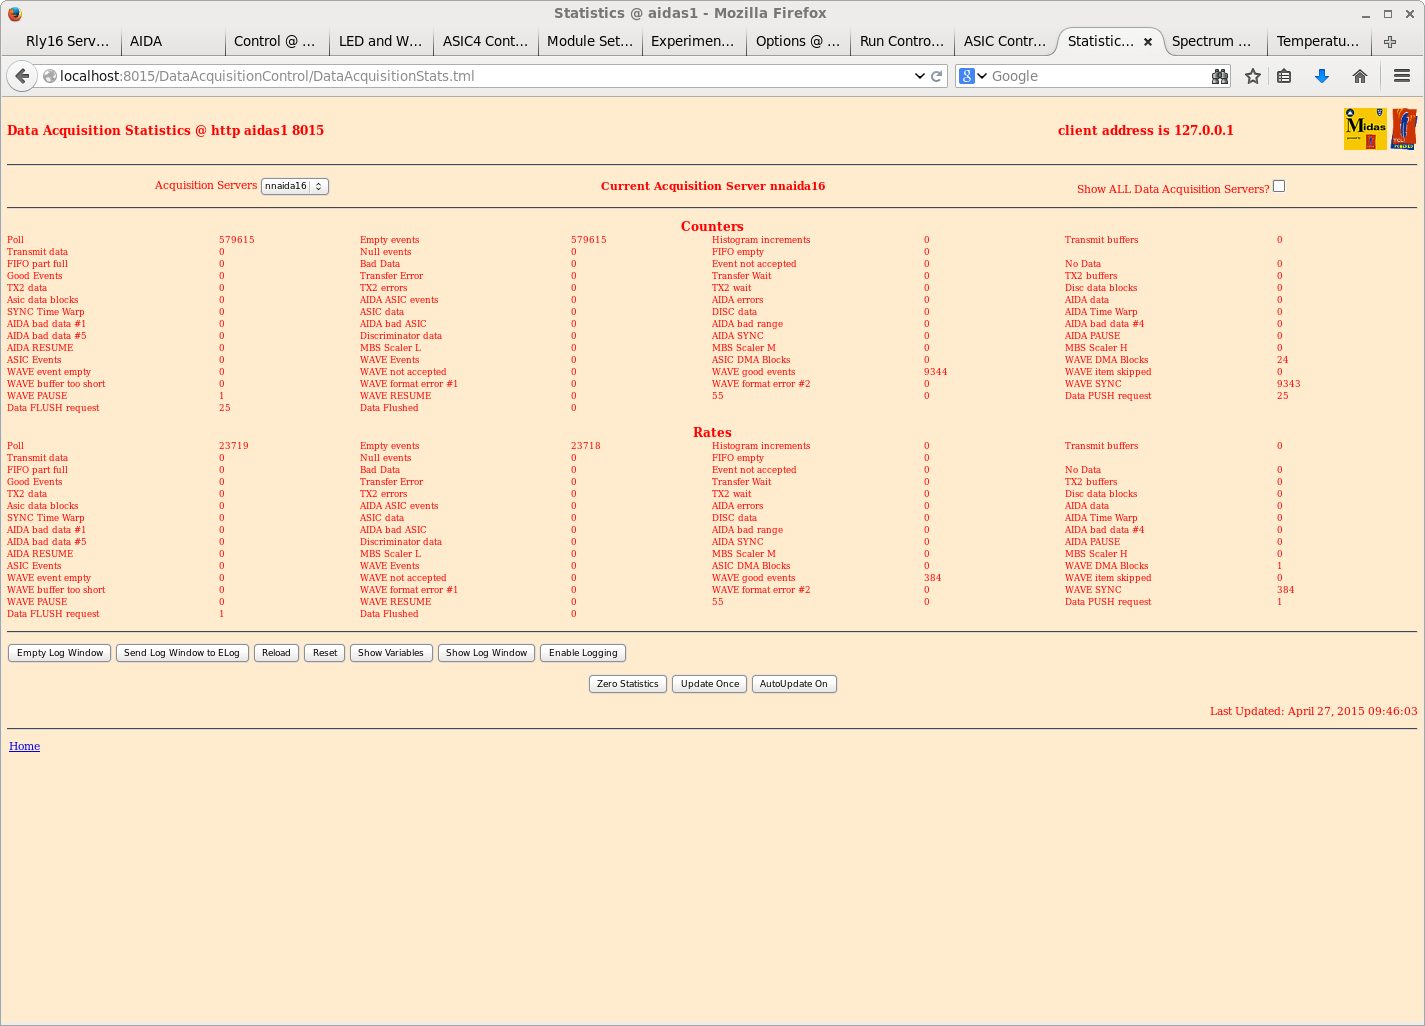The width and height of the screenshot is (1425, 1026).
Task: Click the Firefox icon in title bar
Action: pyautogui.click(x=14, y=13)
